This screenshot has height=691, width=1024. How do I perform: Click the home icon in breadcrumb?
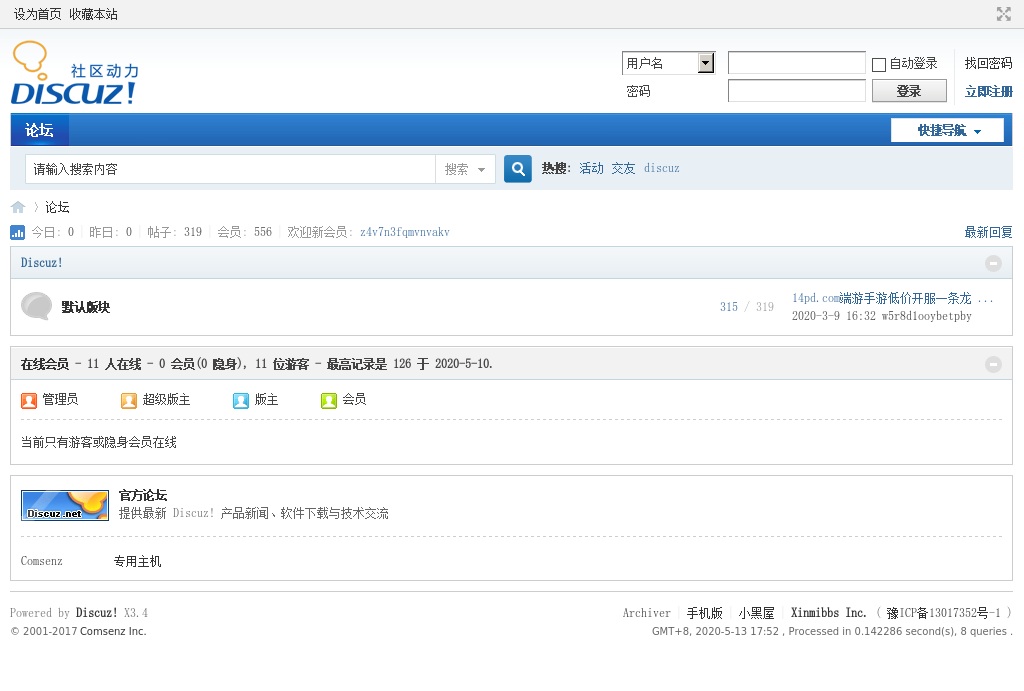18,207
